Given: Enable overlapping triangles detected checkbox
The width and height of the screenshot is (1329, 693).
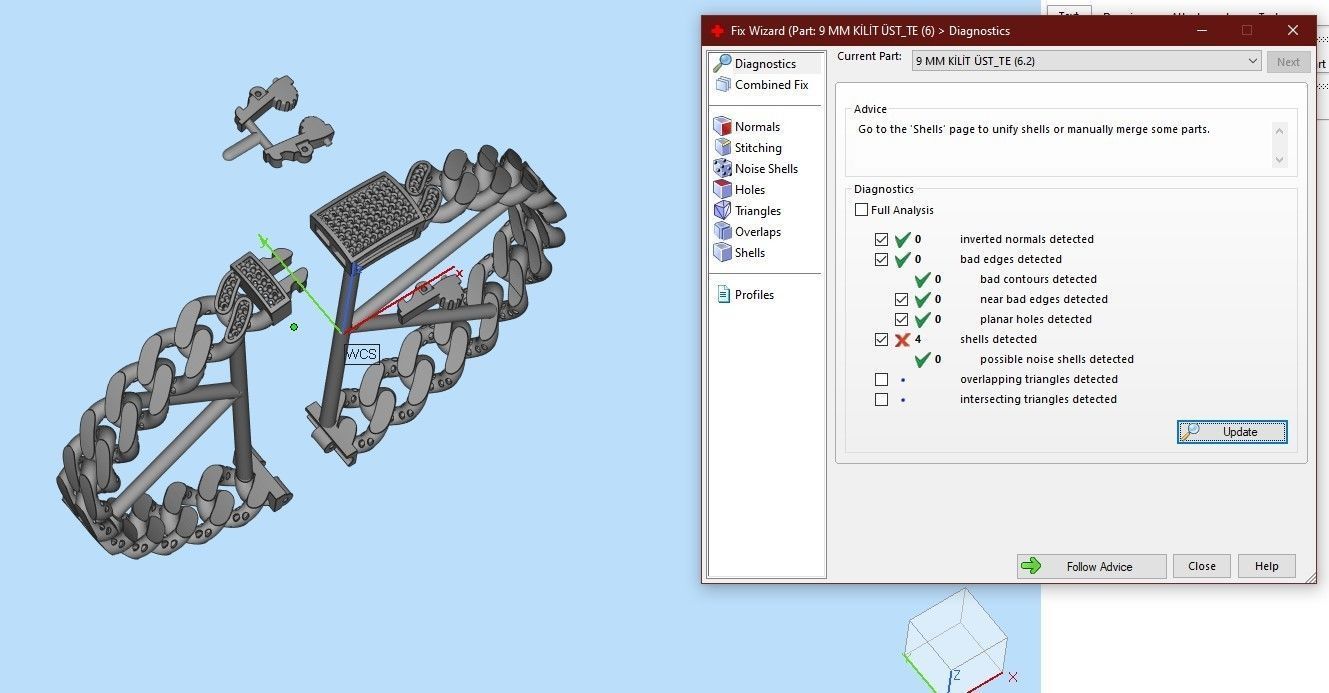Looking at the screenshot, I should [881, 380].
